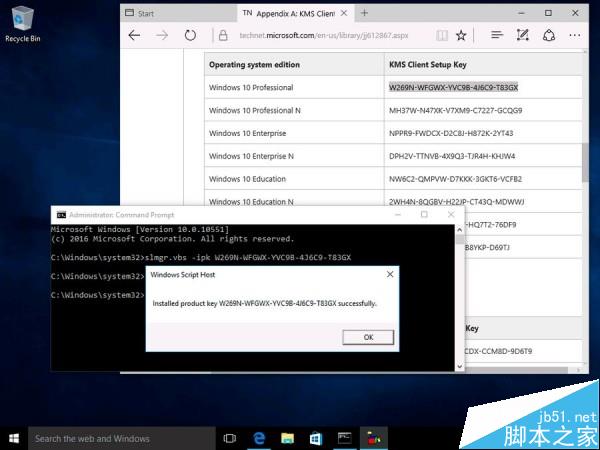The width and height of the screenshot is (600, 450).
Task: Open File Explorer from the taskbar
Action: tap(287, 438)
